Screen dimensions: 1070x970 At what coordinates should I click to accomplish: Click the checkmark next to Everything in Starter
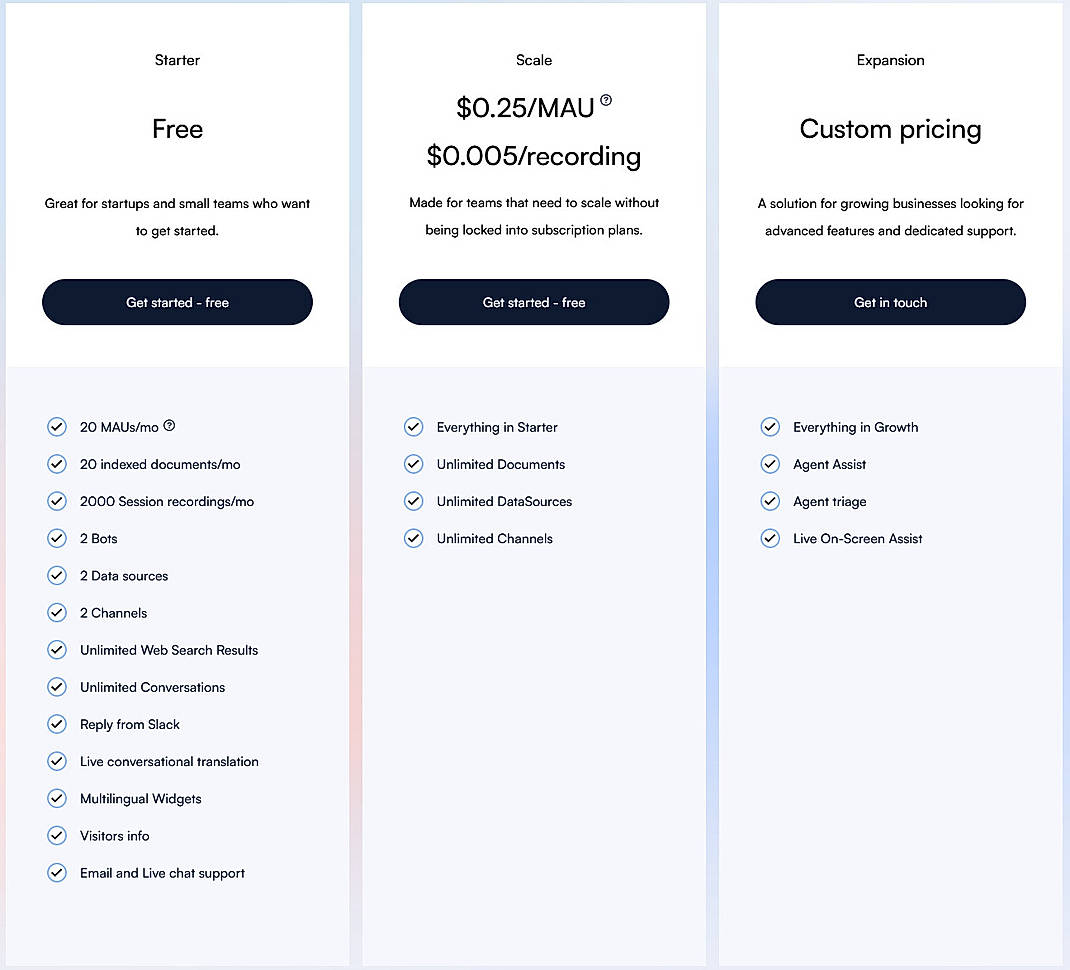[413, 427]
